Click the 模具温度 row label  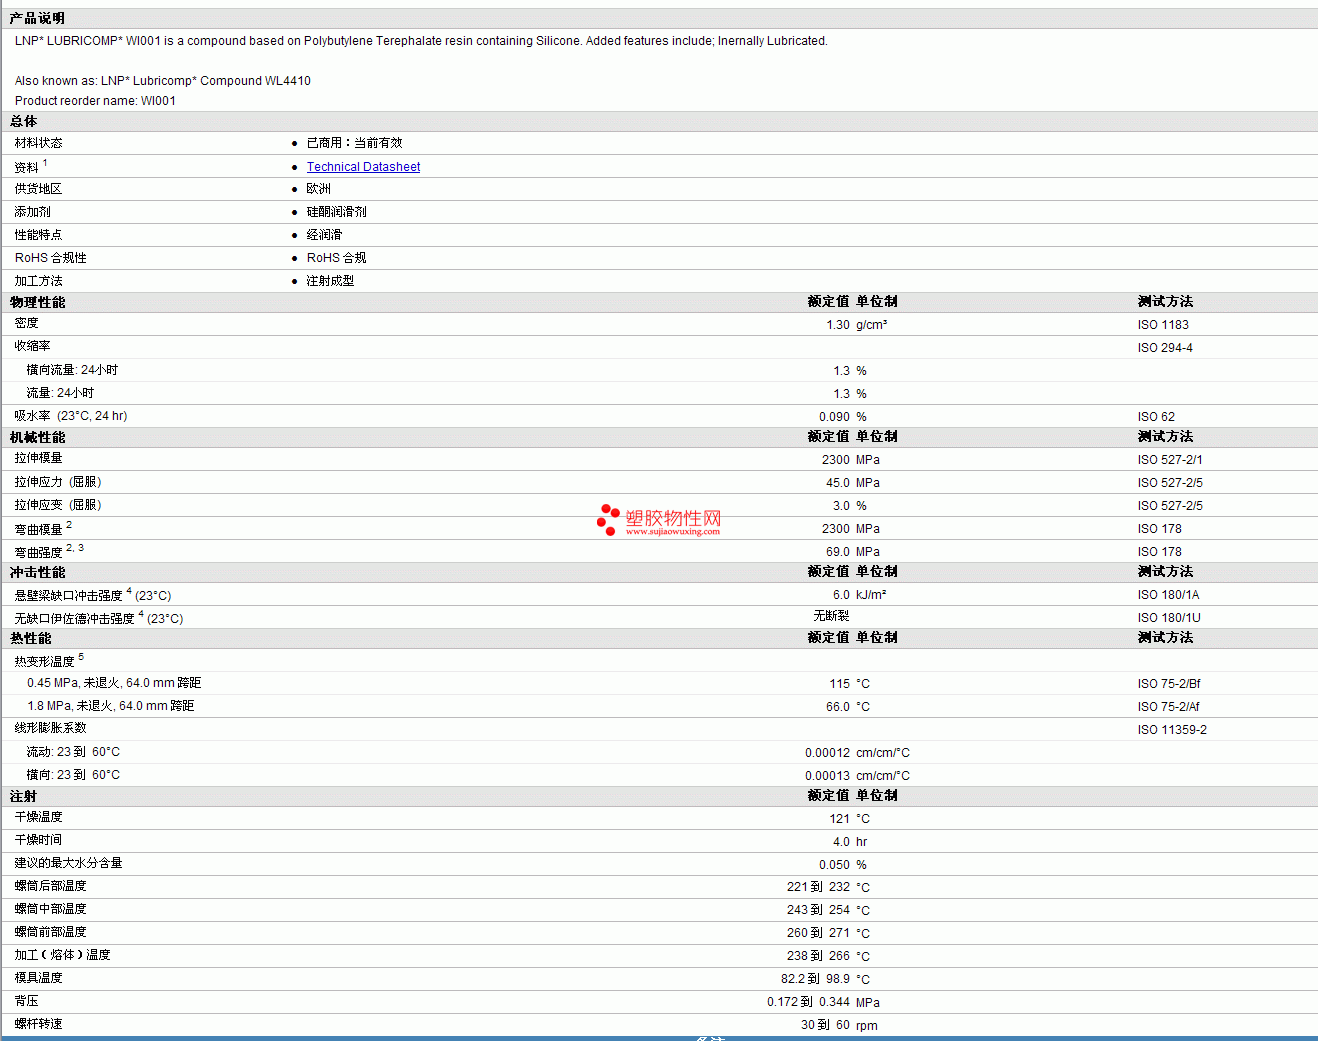38,978
